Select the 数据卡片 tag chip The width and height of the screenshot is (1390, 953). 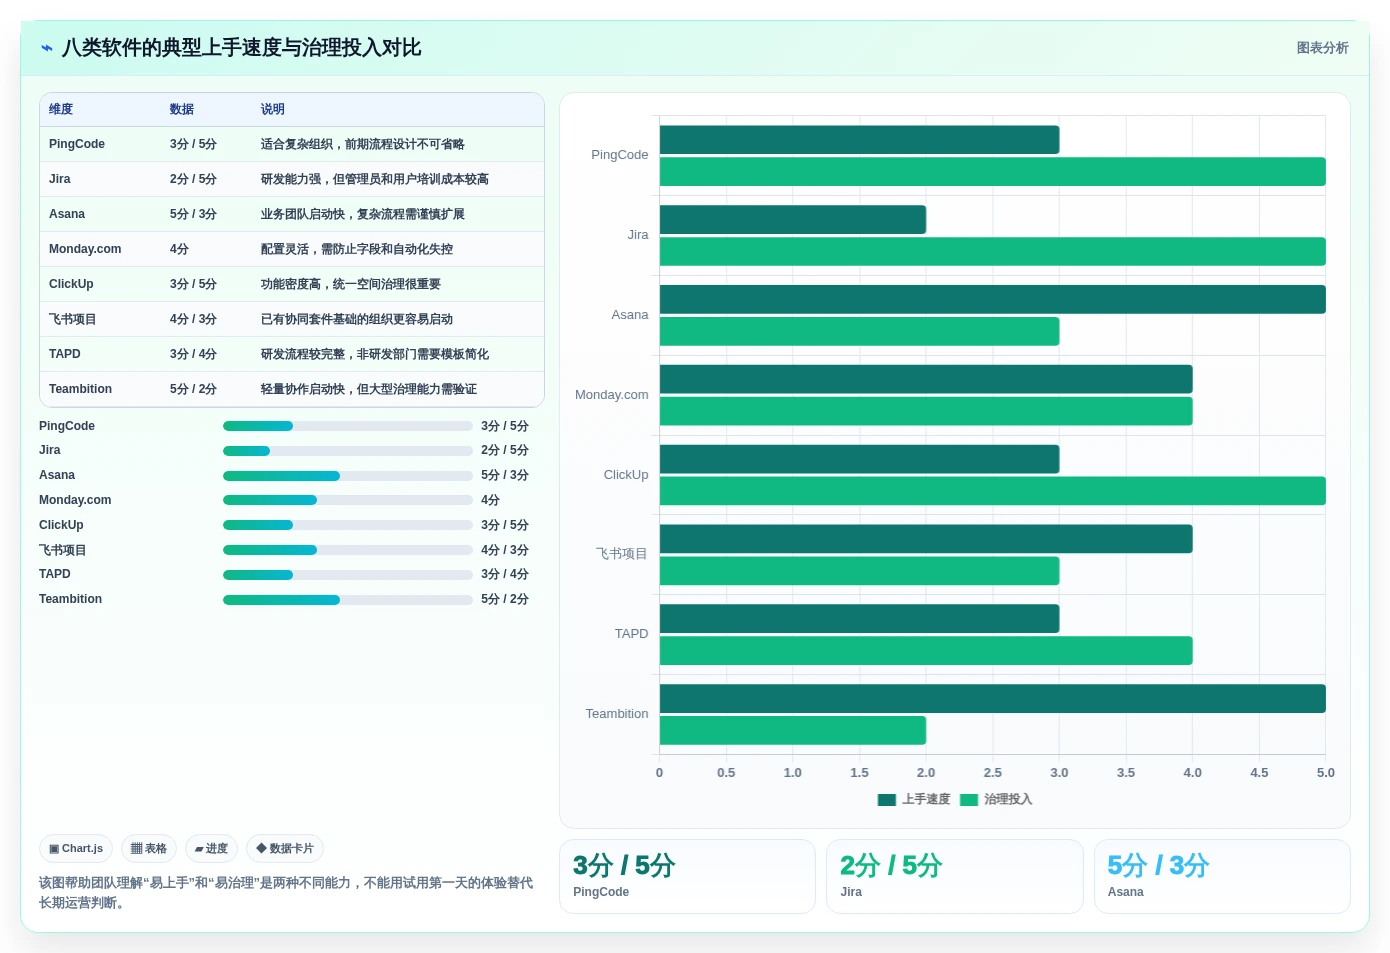[x=285, y=849]
